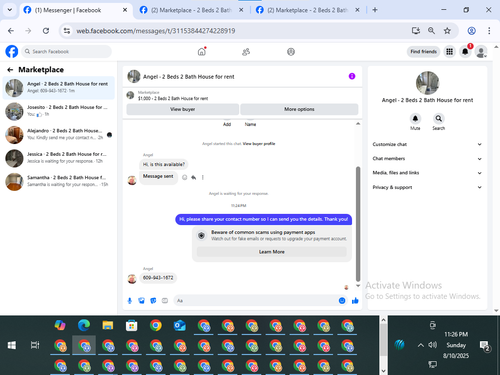This screenshot has height=375, width=500.
Task: Open Chrome tab search dropdown
Action: click(x=10, y=10)
